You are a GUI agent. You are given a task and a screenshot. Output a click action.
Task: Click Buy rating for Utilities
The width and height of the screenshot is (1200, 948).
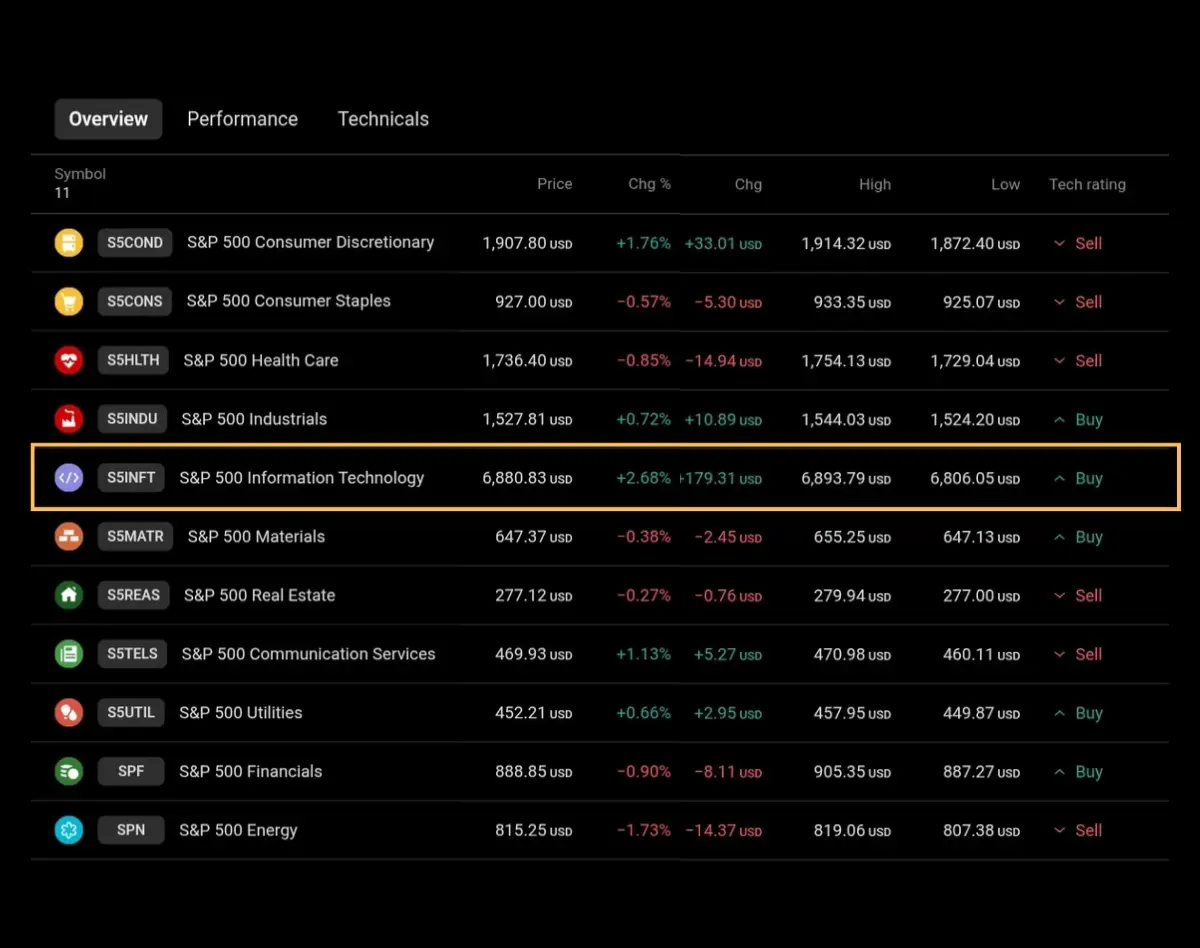tap(1078, 713)
